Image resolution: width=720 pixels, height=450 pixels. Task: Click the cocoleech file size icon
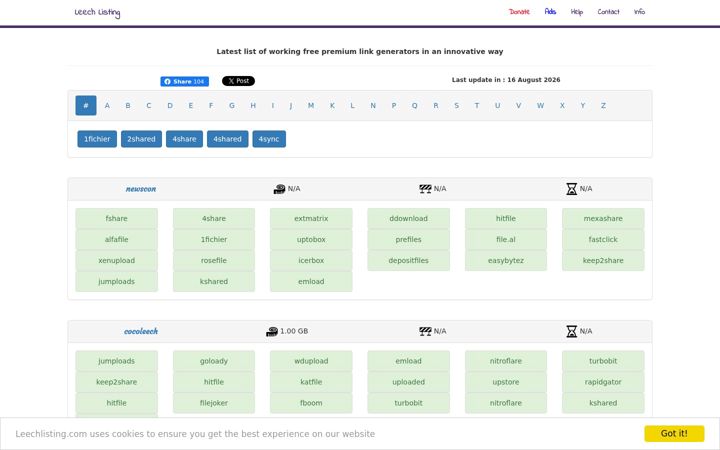pyautogui.click(x=272, y=331)
